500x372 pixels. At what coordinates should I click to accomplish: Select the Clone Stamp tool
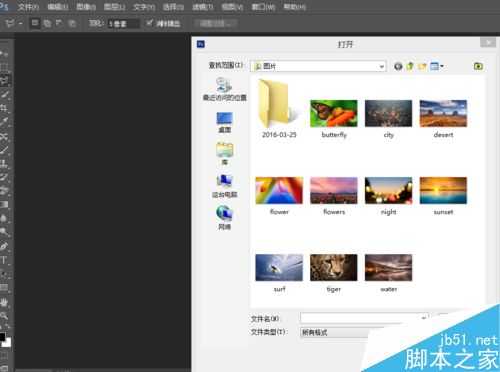(4, 163)
